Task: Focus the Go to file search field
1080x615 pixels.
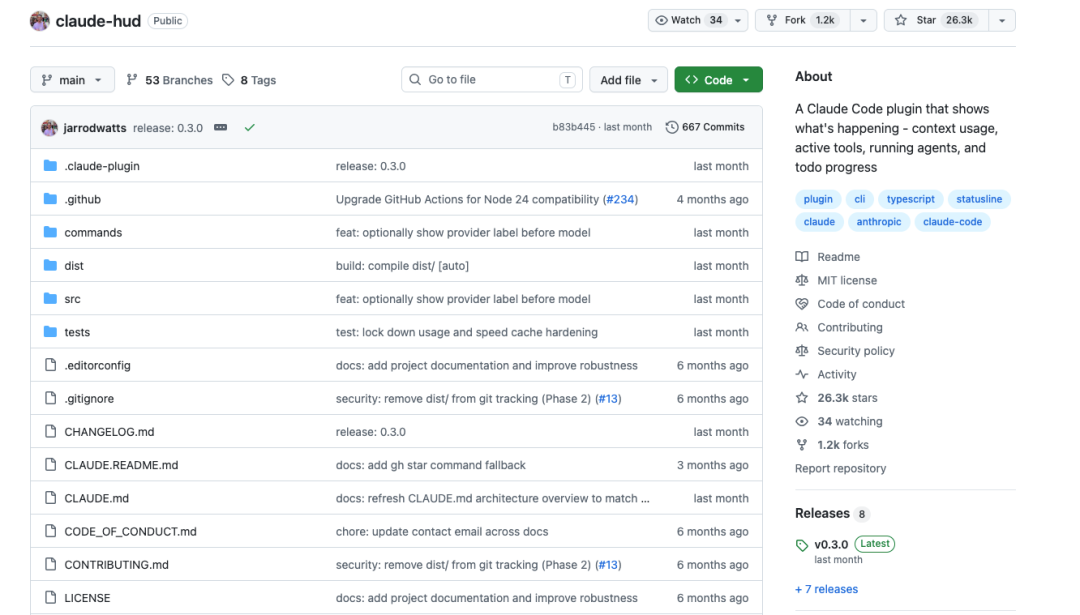Action: pos(492,80)
